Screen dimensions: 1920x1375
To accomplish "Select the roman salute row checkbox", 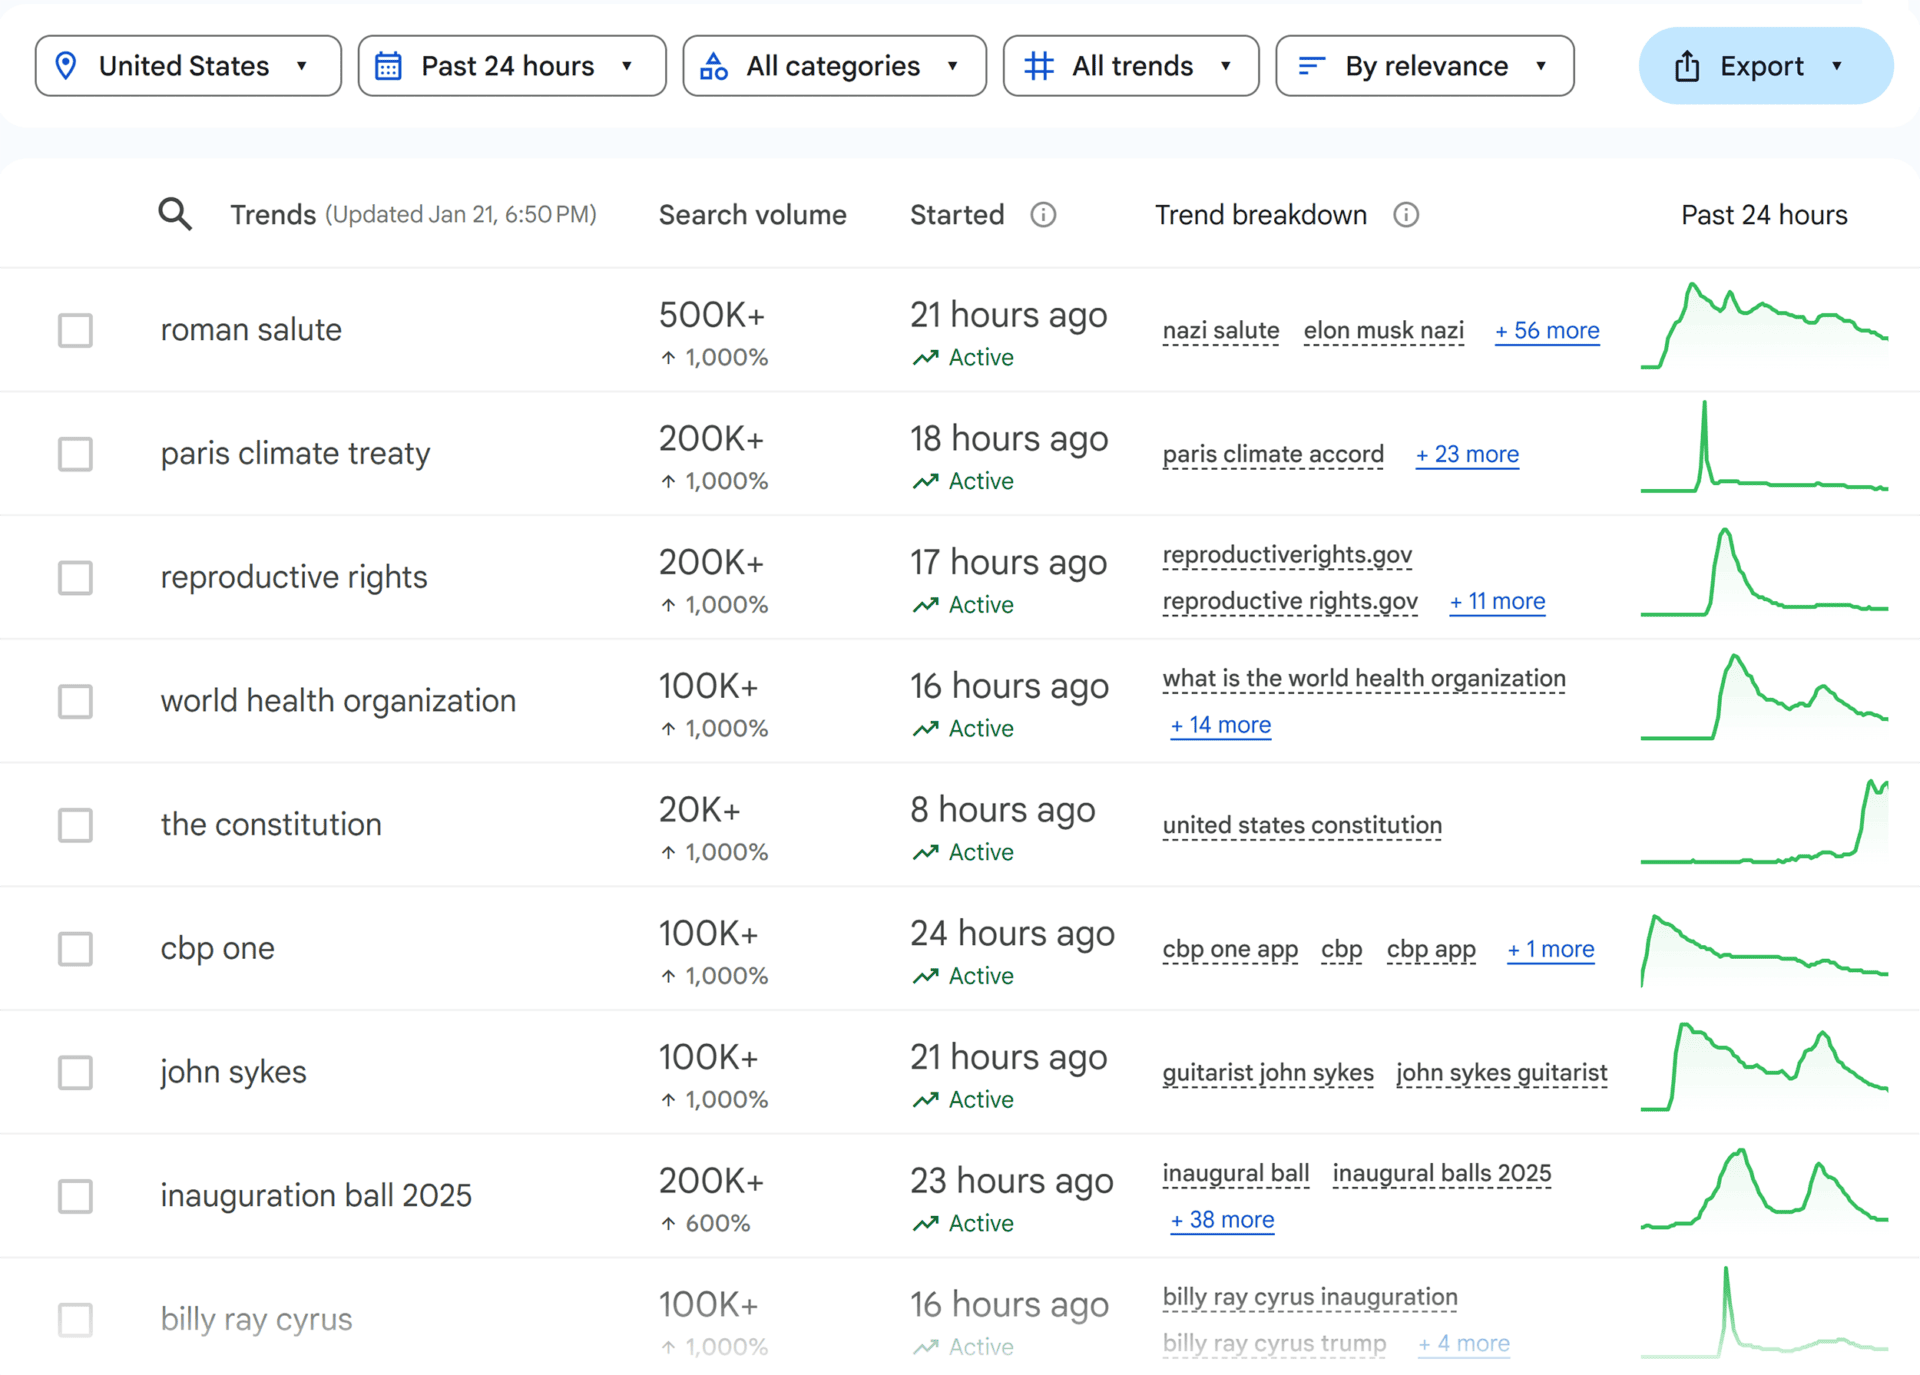I will pos(75,330).
